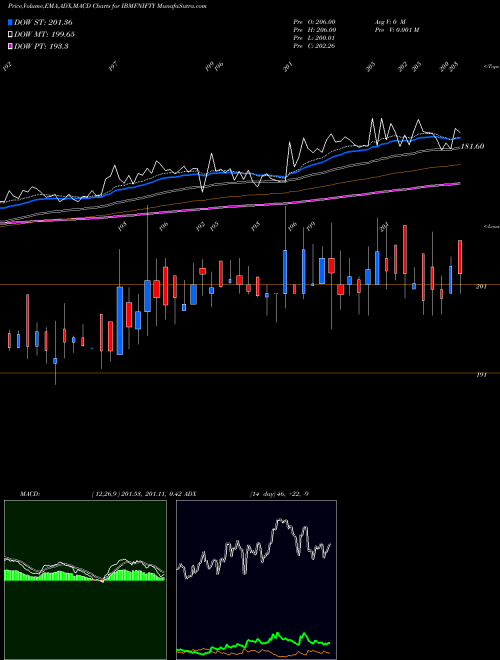
Task: Click the 'Pre L: 200.01' value
Action: pos(314,38)
